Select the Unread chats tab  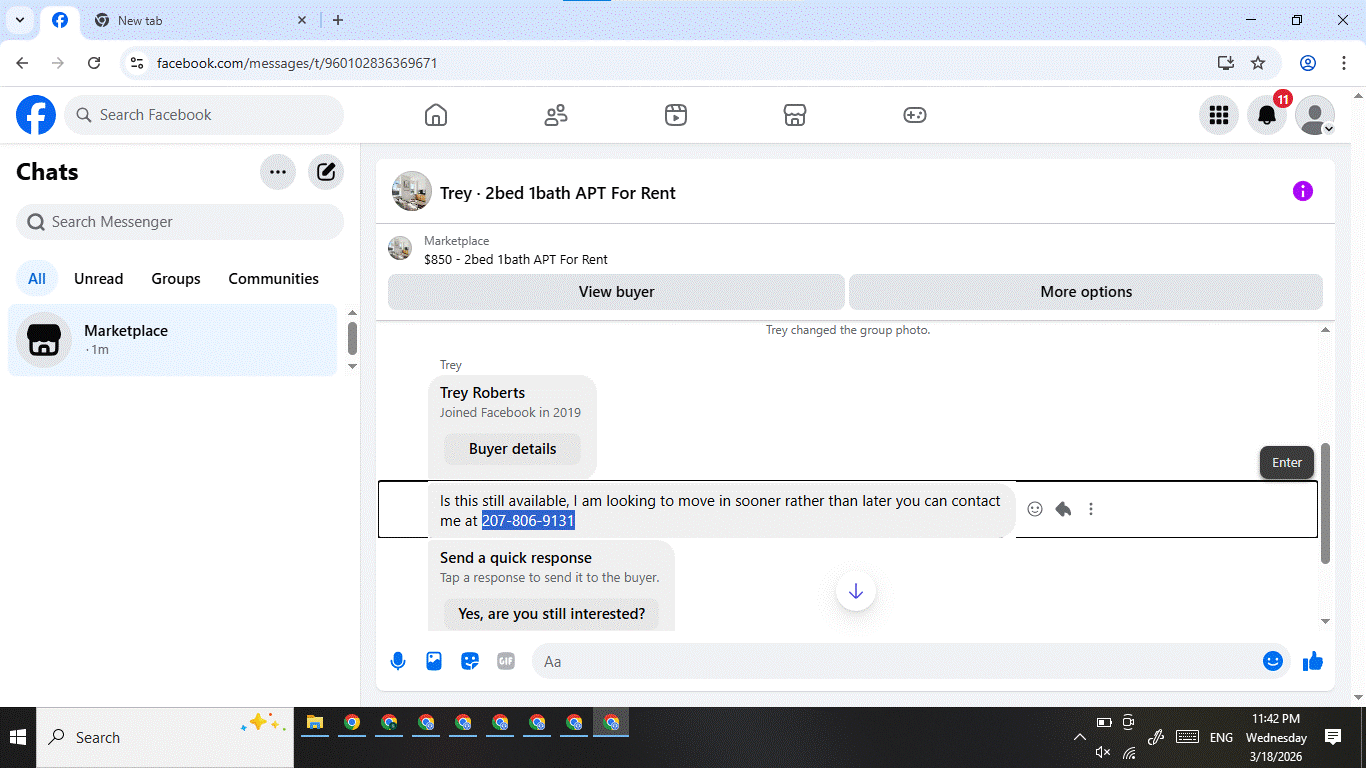pyautogui.click(x=99, y=279)
